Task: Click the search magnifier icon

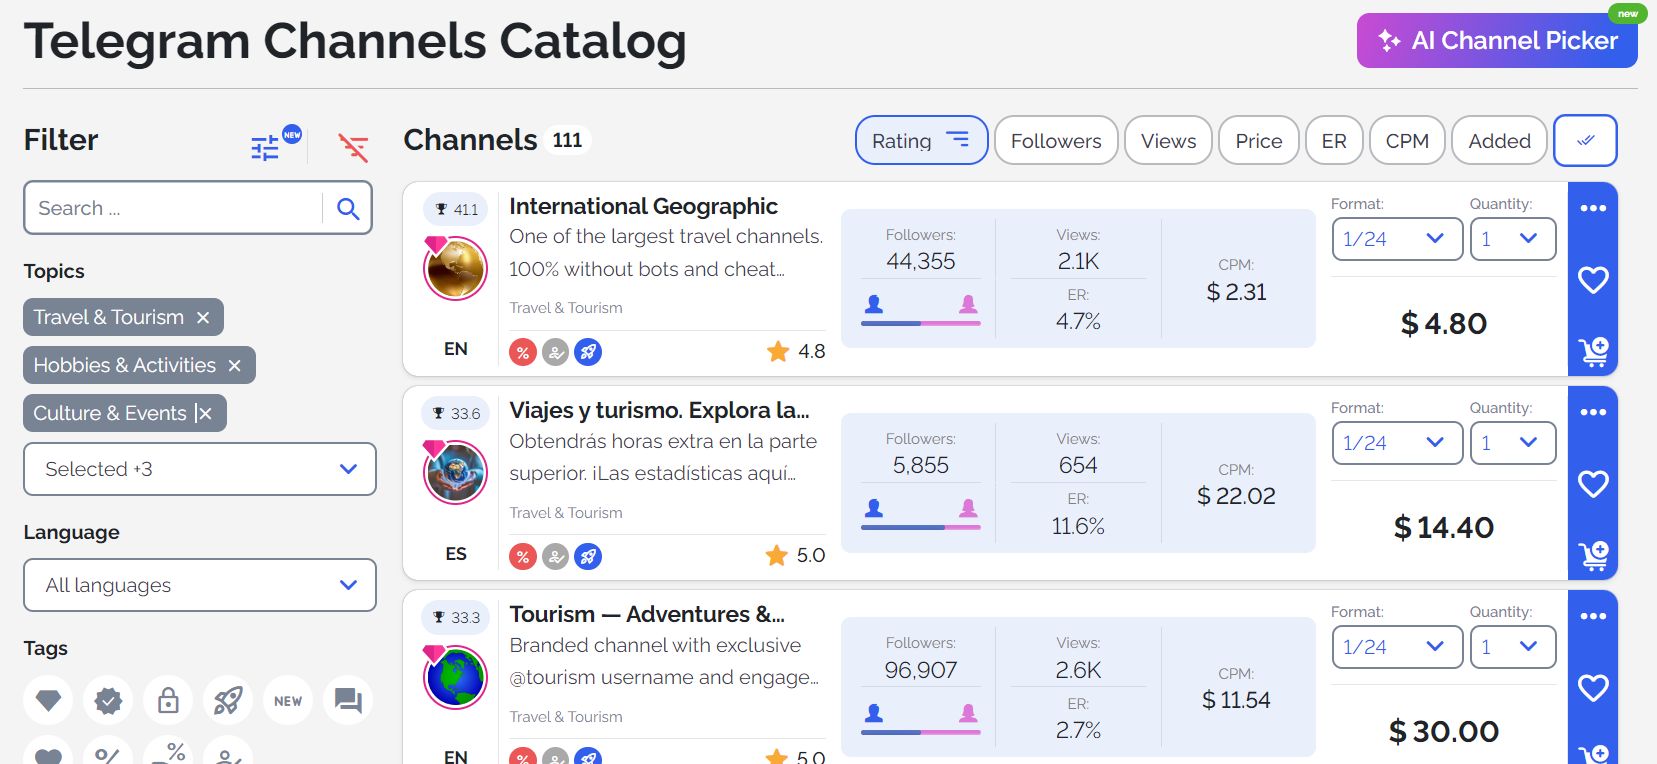Action: click(x=348, y=208)
